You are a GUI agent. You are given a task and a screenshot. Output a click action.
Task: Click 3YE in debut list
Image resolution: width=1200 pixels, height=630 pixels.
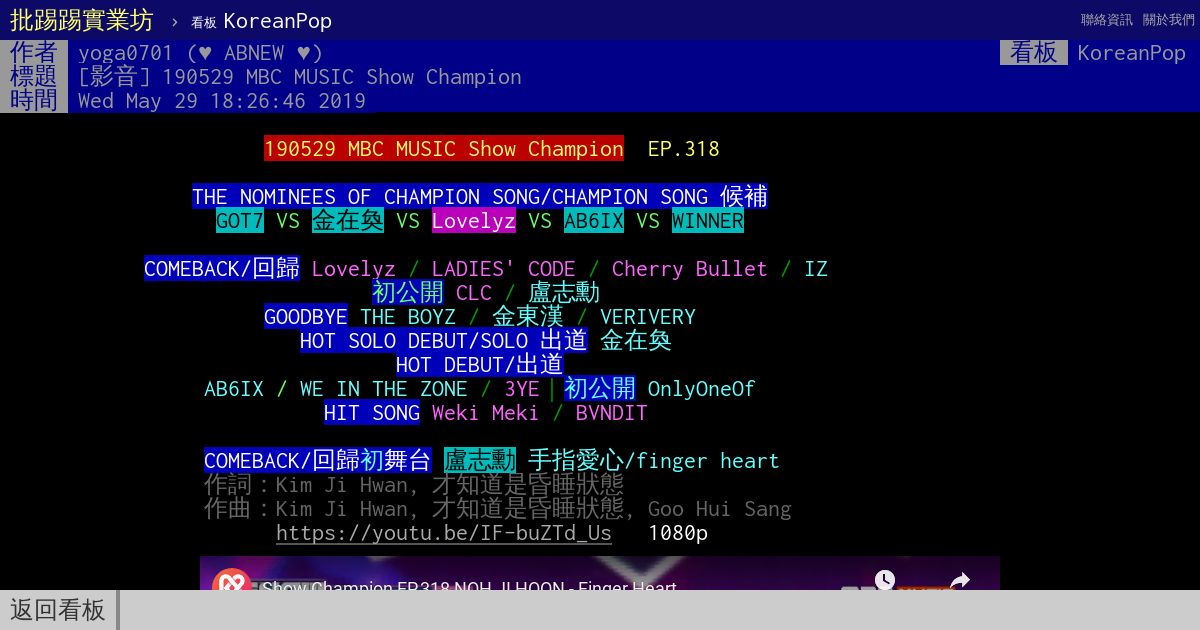click(522, 389)
